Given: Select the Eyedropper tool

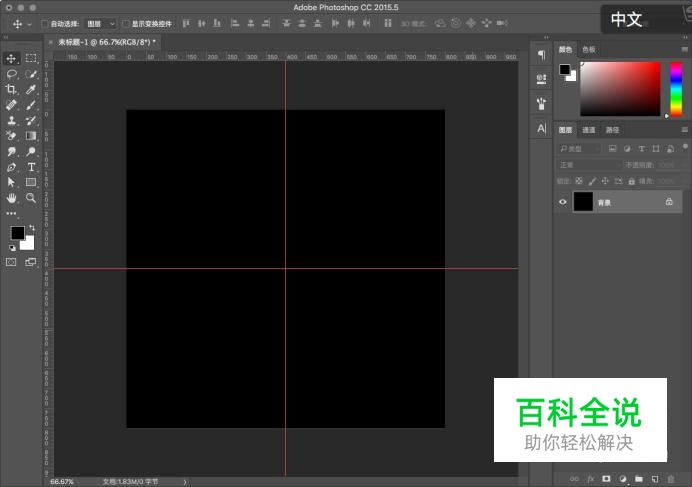Looking at the screenshot, I should [x=31, y=90].
